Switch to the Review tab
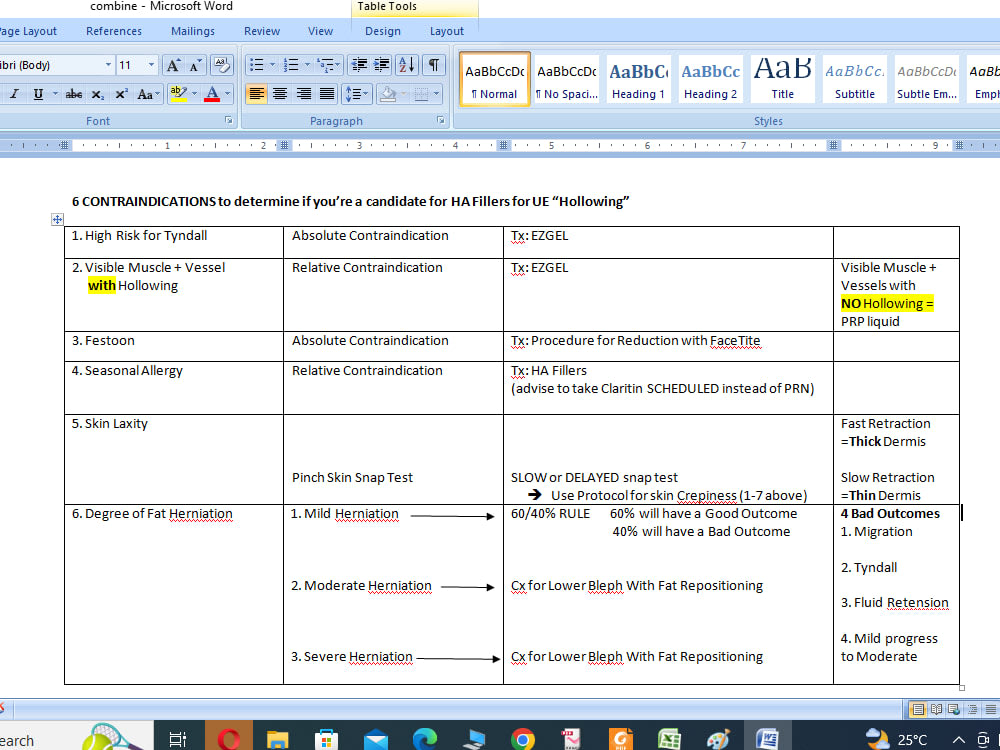The height and width of the screenshot is (750, 1000). coord(261,31)
